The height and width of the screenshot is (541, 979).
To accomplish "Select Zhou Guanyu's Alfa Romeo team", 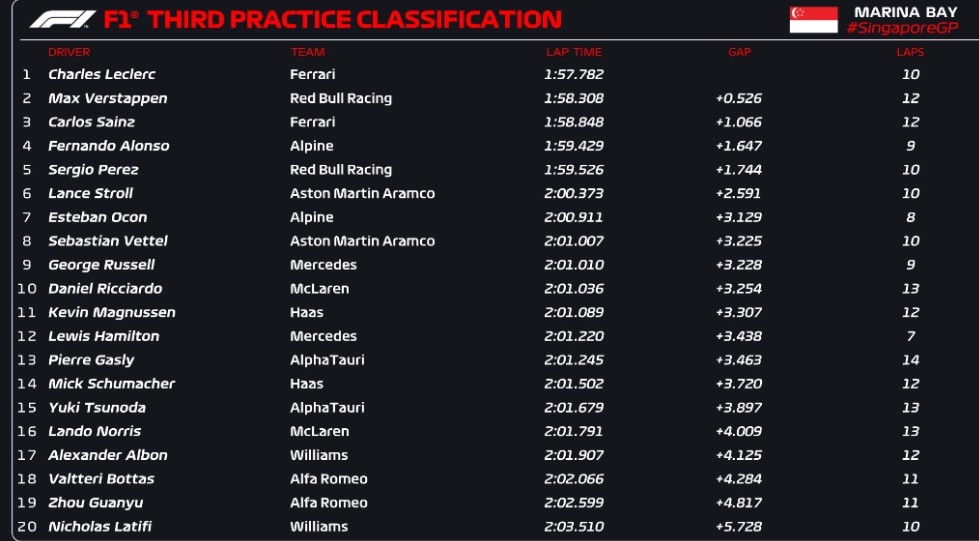I will [328, 503].
